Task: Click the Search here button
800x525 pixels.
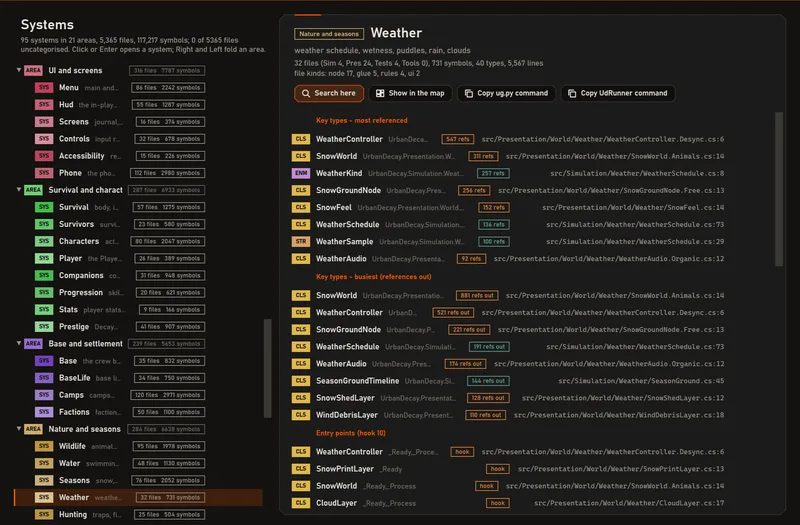Action: click(329, 93)
